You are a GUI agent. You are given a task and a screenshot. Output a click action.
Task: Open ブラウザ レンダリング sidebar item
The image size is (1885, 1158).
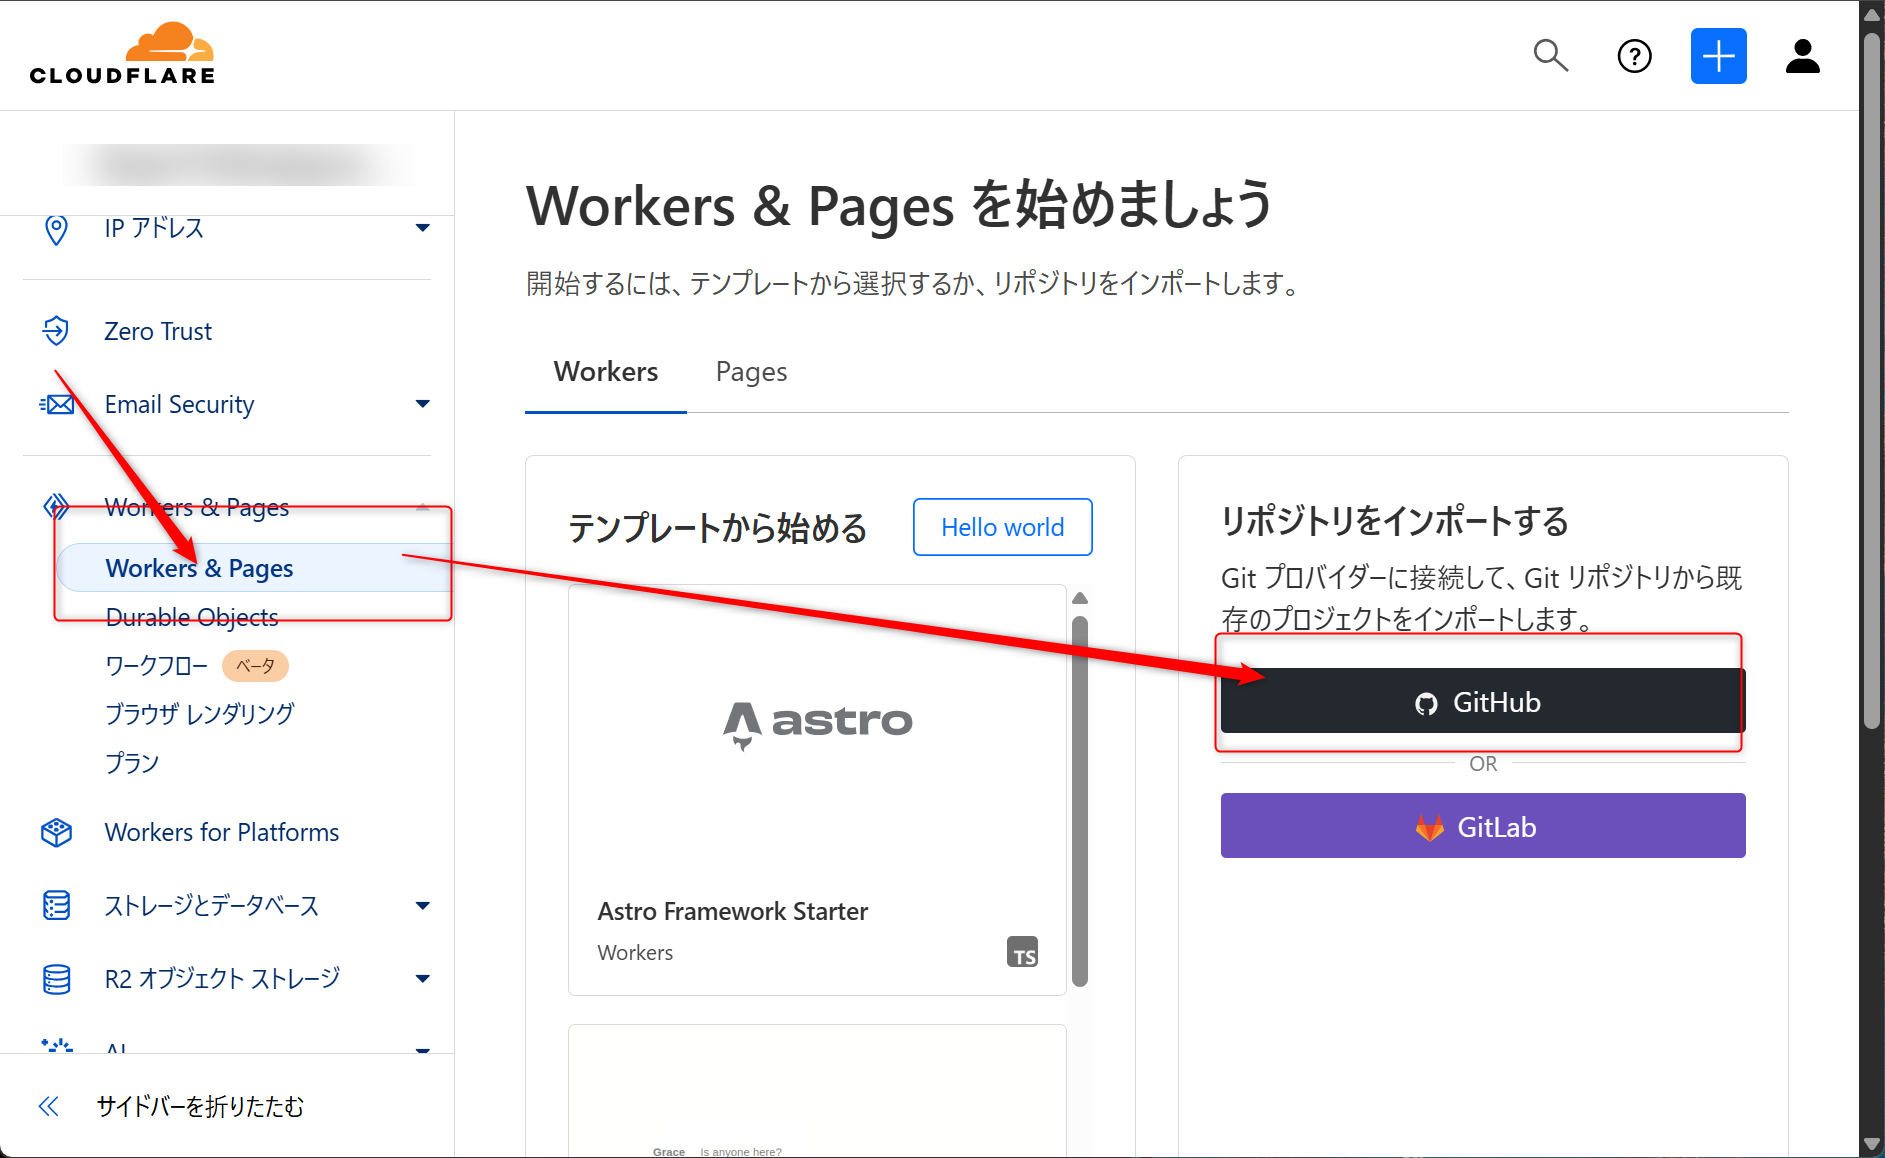[x=200, y=714]
